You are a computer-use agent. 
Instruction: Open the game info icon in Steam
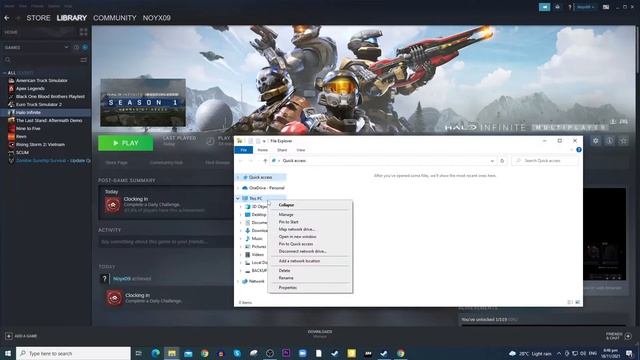point(609,141)
